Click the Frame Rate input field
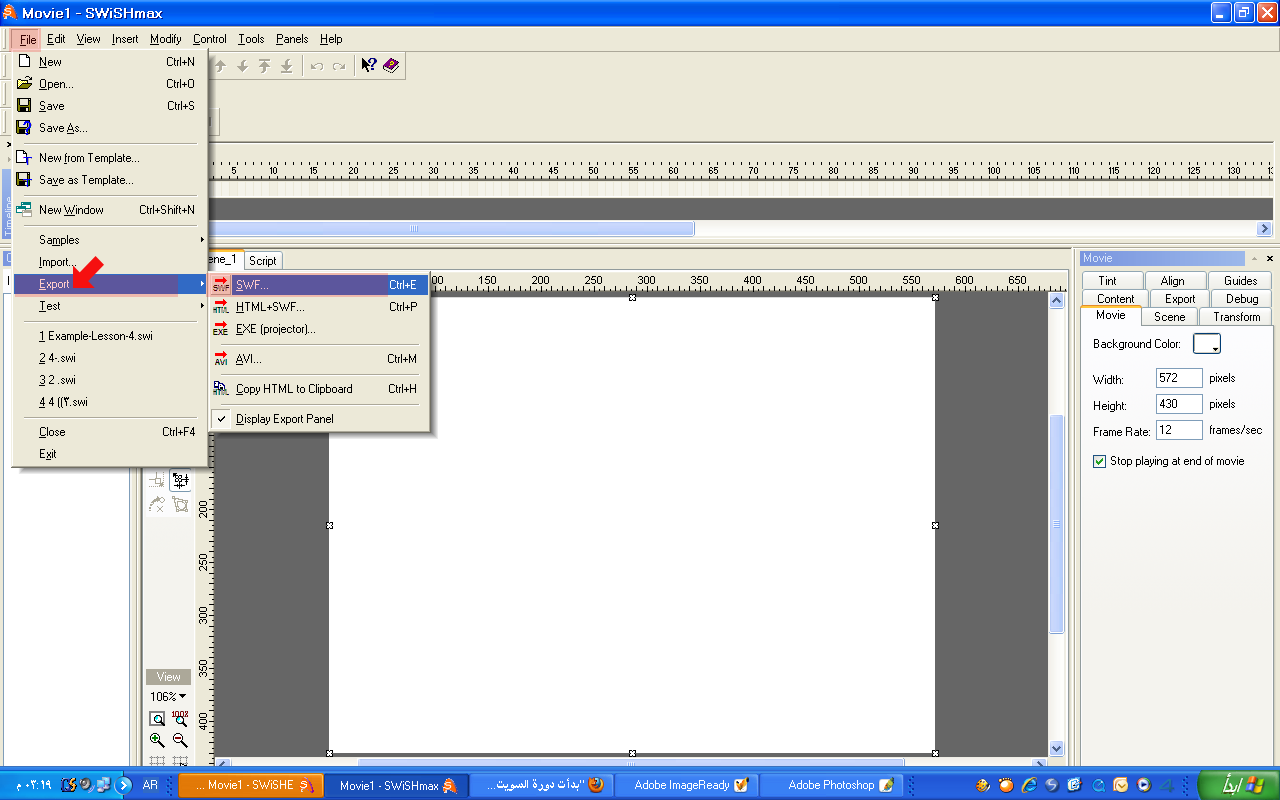1280x800 pixels. [x=1178, y=430]
